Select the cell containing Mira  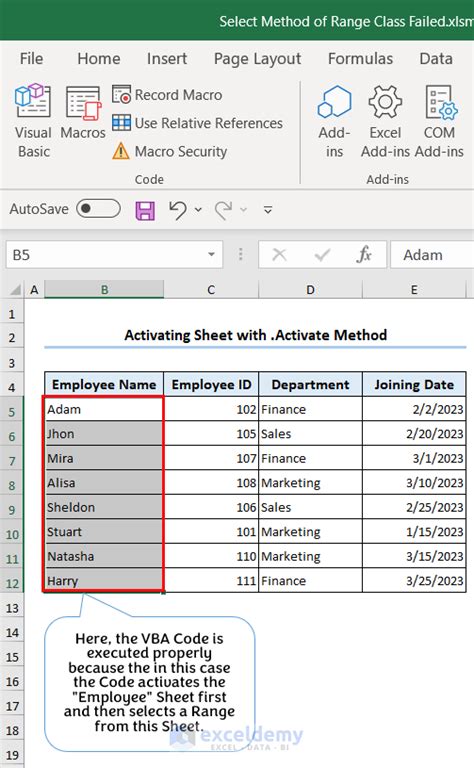[x=104, y=458]
